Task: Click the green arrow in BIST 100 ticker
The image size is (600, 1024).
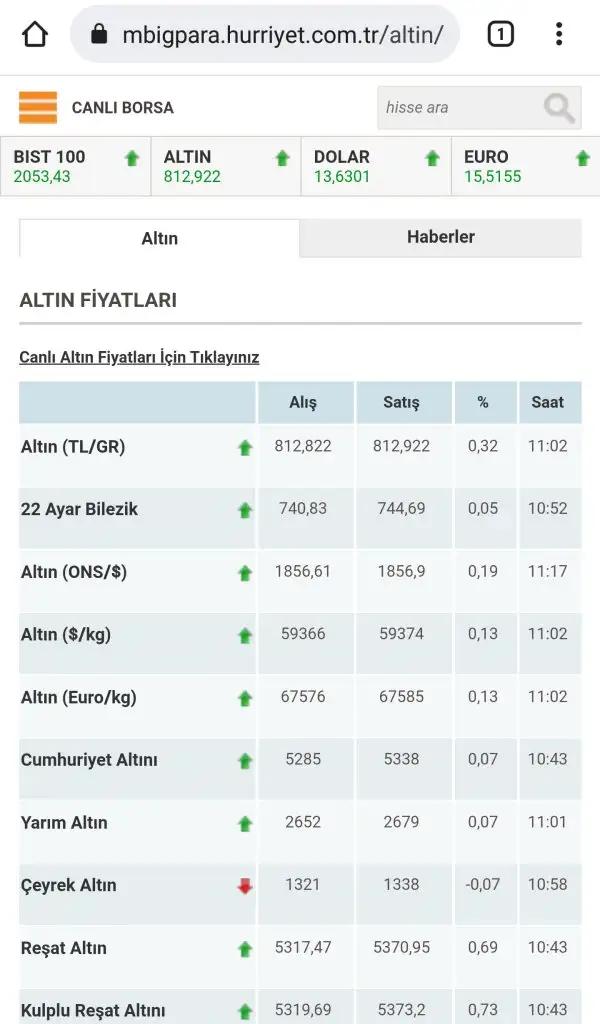Action: pos(132,158)
